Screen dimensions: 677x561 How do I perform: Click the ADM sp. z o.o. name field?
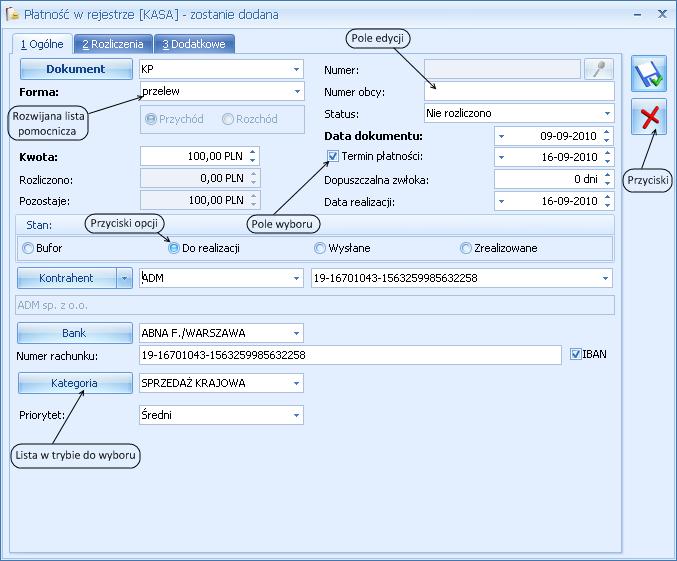click(x=315, y=305)
